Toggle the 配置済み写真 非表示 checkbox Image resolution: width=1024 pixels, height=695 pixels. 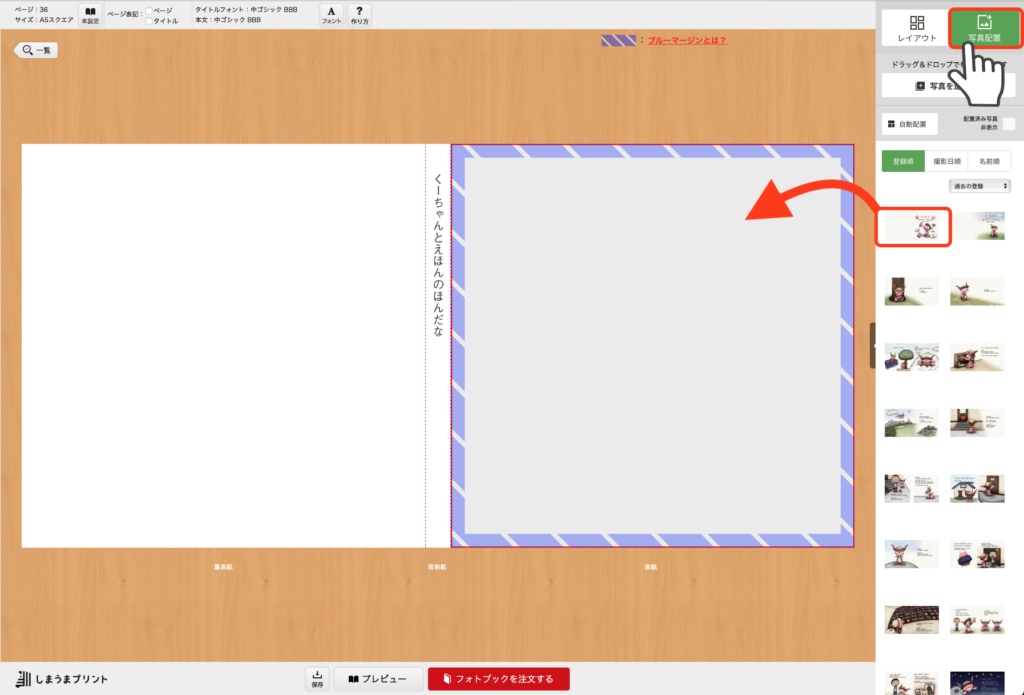(x=1008, y=124)
